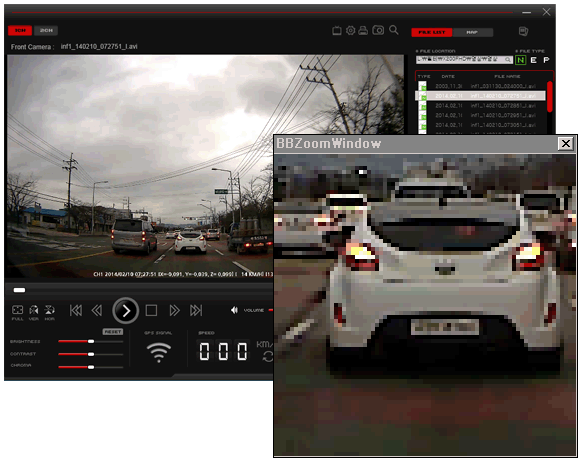Viewport: 582px width, 461px height.
Task: Switch to the 2CH channel view
Action: (46, 30)
